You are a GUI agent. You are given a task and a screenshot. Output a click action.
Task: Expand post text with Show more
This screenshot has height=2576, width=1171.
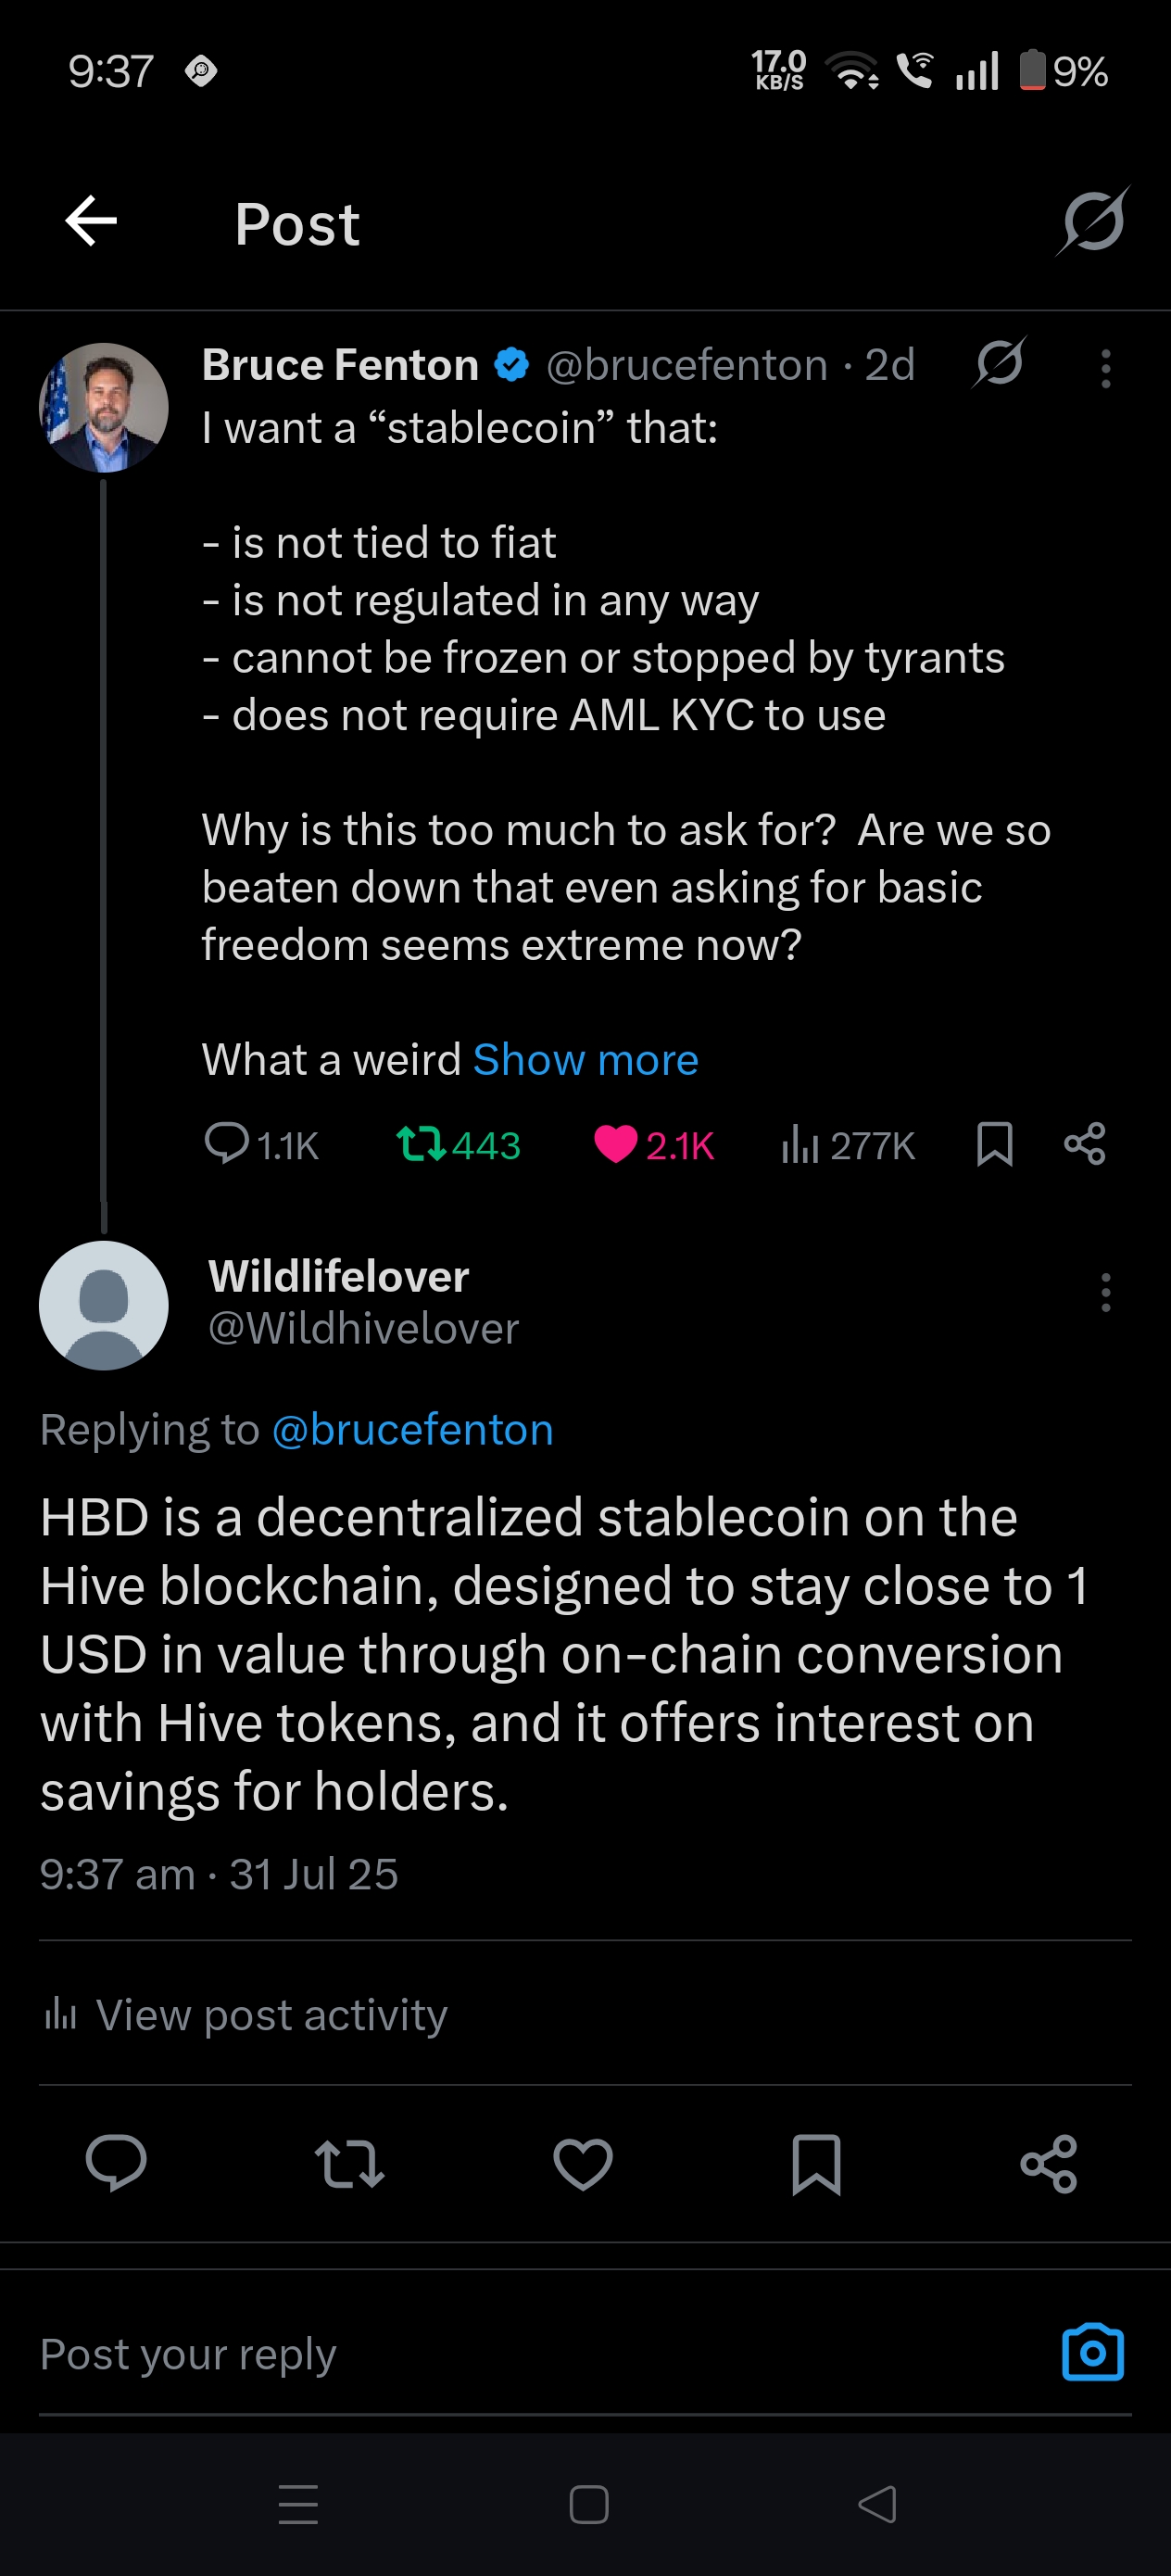point(585,1059)
